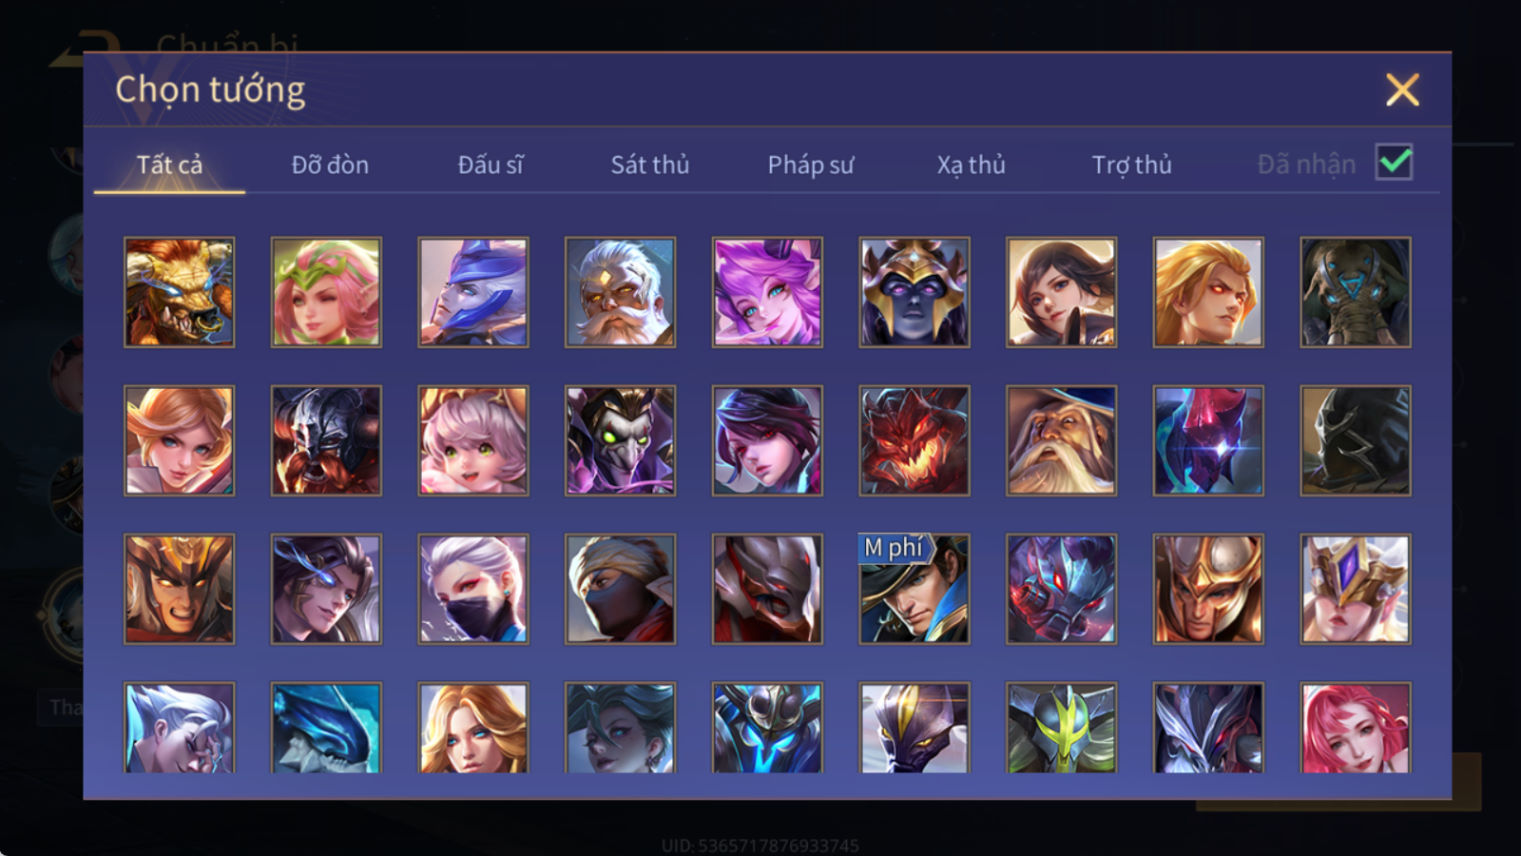Choose the silver-haired masked female assassin
Image resolution: width=1521 pixels, height=856 pixels.
click(473, 589)
